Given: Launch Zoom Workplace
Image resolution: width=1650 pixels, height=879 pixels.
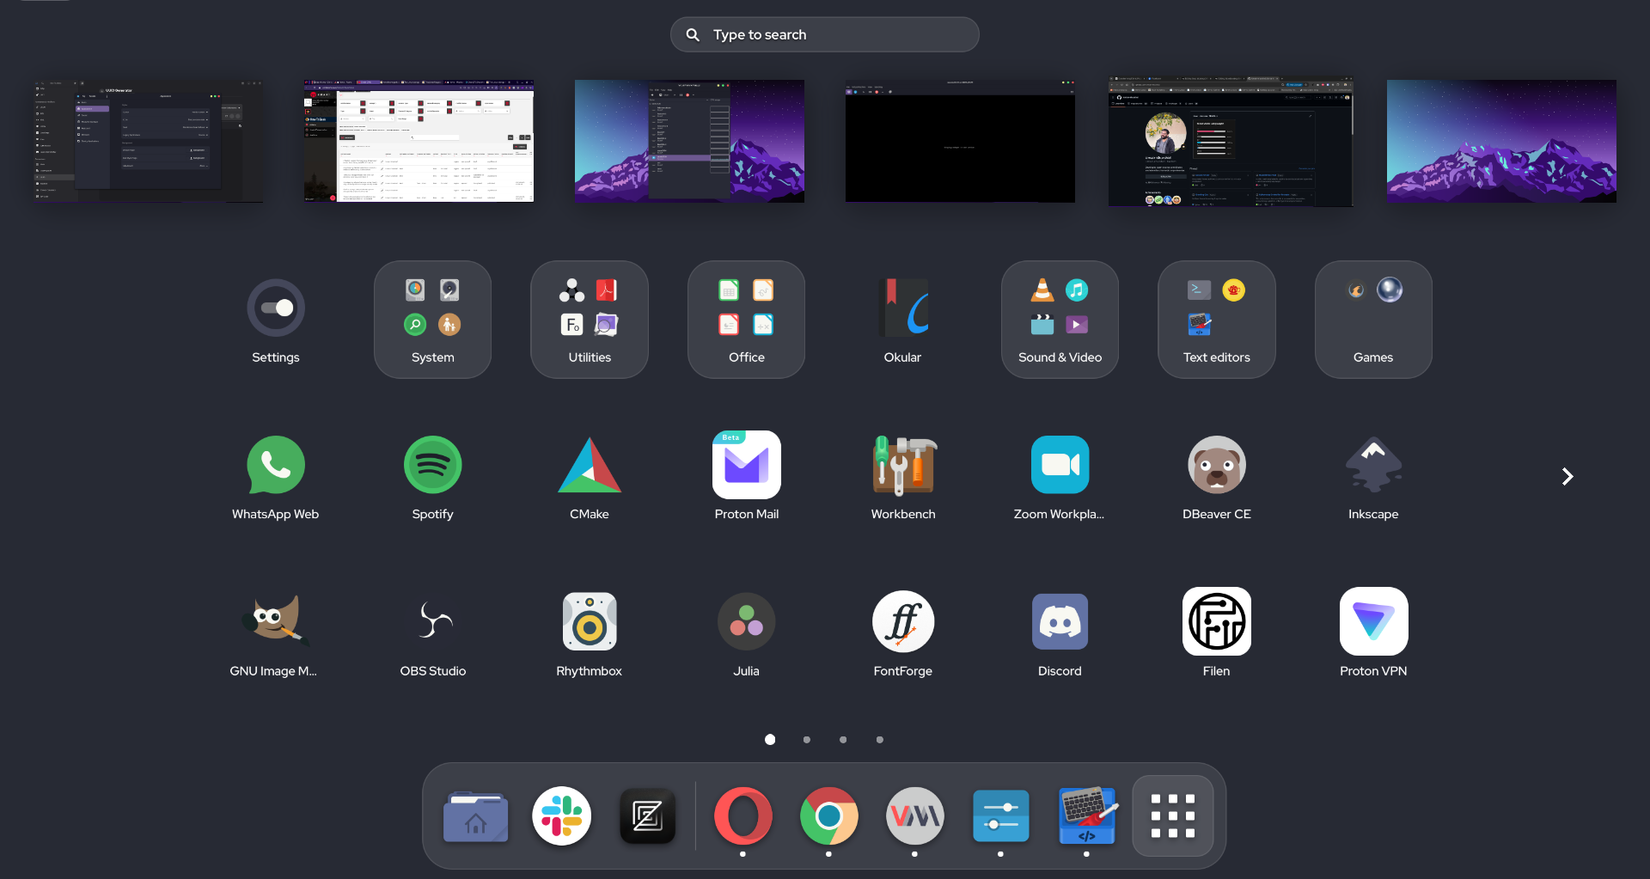Looking at the screenshot, I should click(x=1060, y=477).
